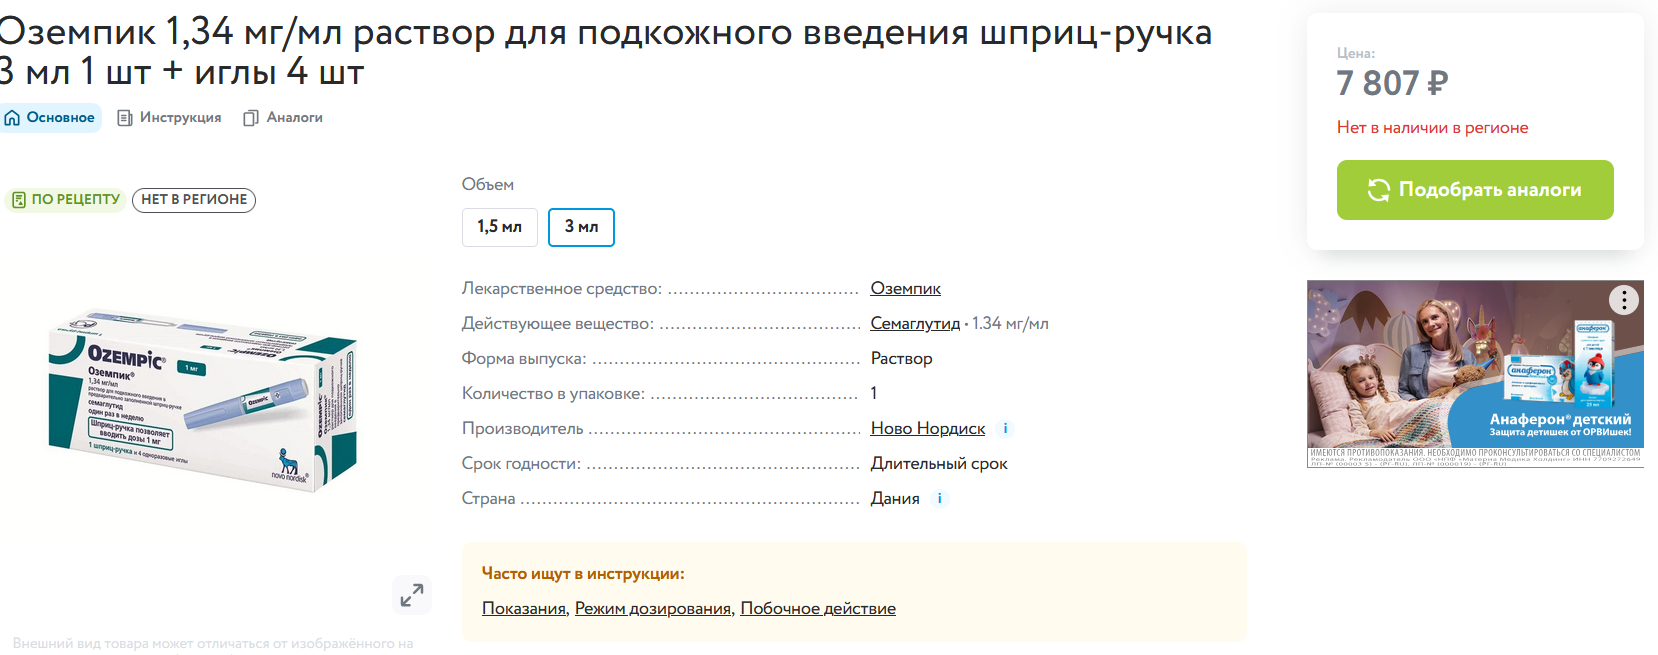Open the Ново Нордиск manufacturer link
This screenshot has width=1658, height=655.
coord(928,428)
